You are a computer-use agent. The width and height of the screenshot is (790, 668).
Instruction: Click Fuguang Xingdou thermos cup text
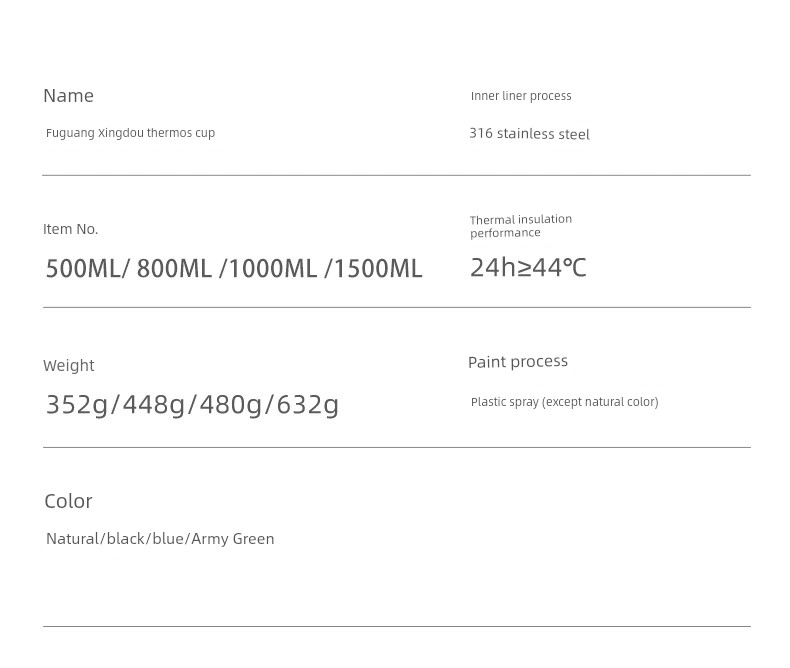click(x=130, y=133)
